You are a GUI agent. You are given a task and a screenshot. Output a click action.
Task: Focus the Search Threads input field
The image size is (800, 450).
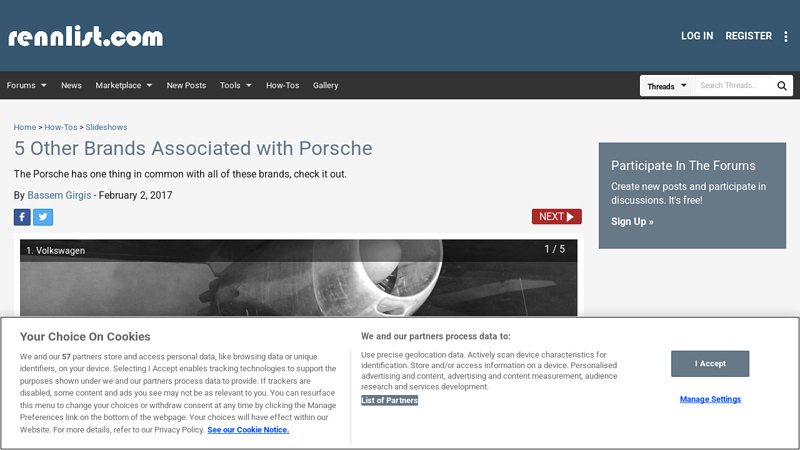click(735, 86)
